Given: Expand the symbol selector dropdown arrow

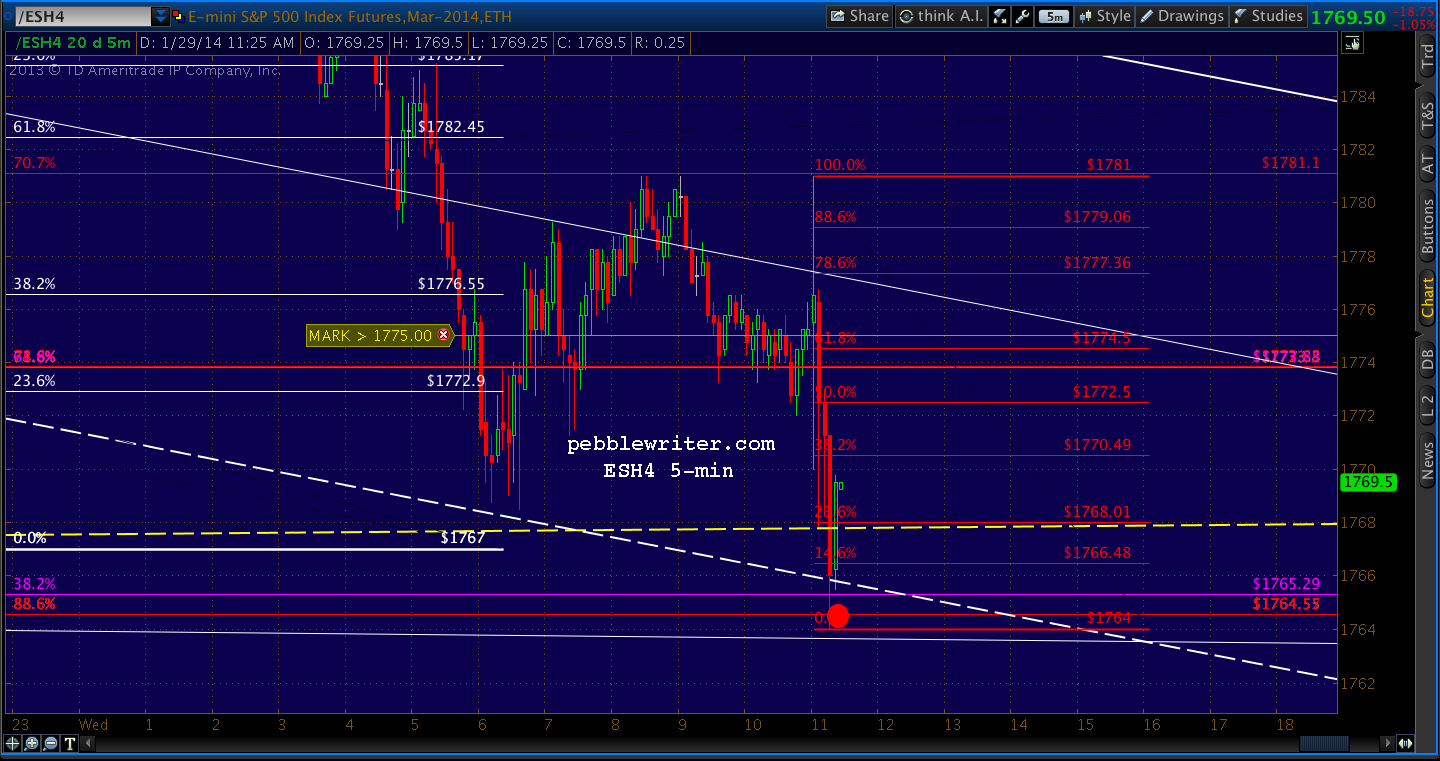Looking at the screenshot, I should [161, 16].
